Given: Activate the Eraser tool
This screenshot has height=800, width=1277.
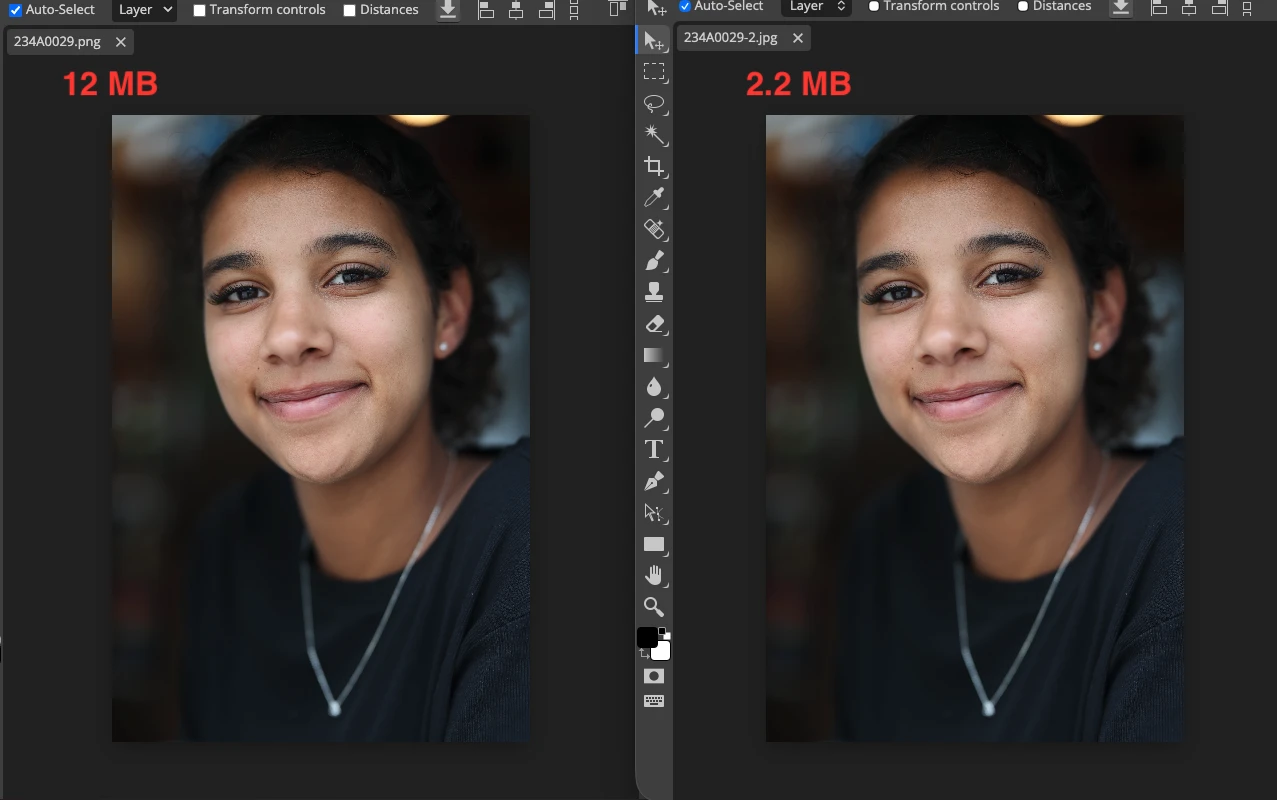Looking at the screenshot, I should tap(654, 323).
